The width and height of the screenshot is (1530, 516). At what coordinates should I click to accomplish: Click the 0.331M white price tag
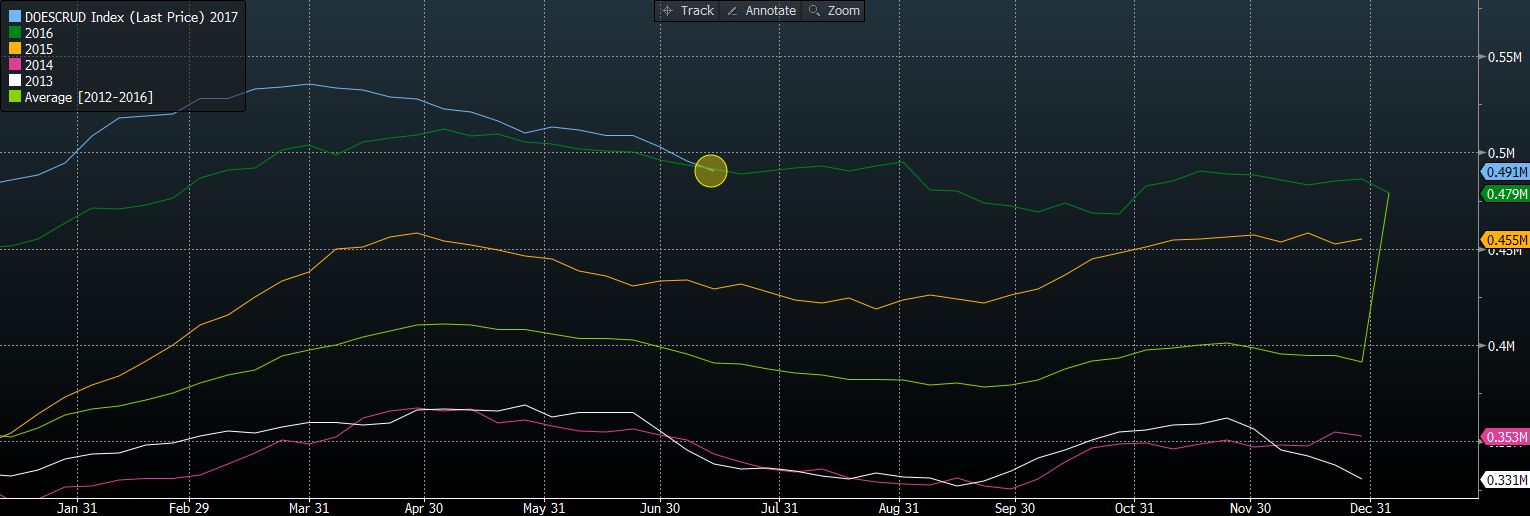pos(1505,481)
